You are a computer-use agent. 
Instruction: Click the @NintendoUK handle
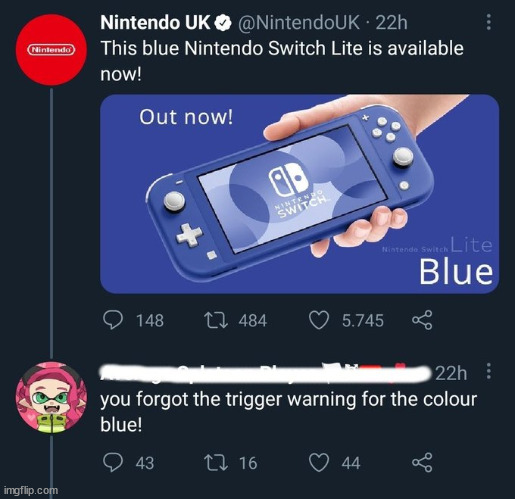(x=298, y=23)
